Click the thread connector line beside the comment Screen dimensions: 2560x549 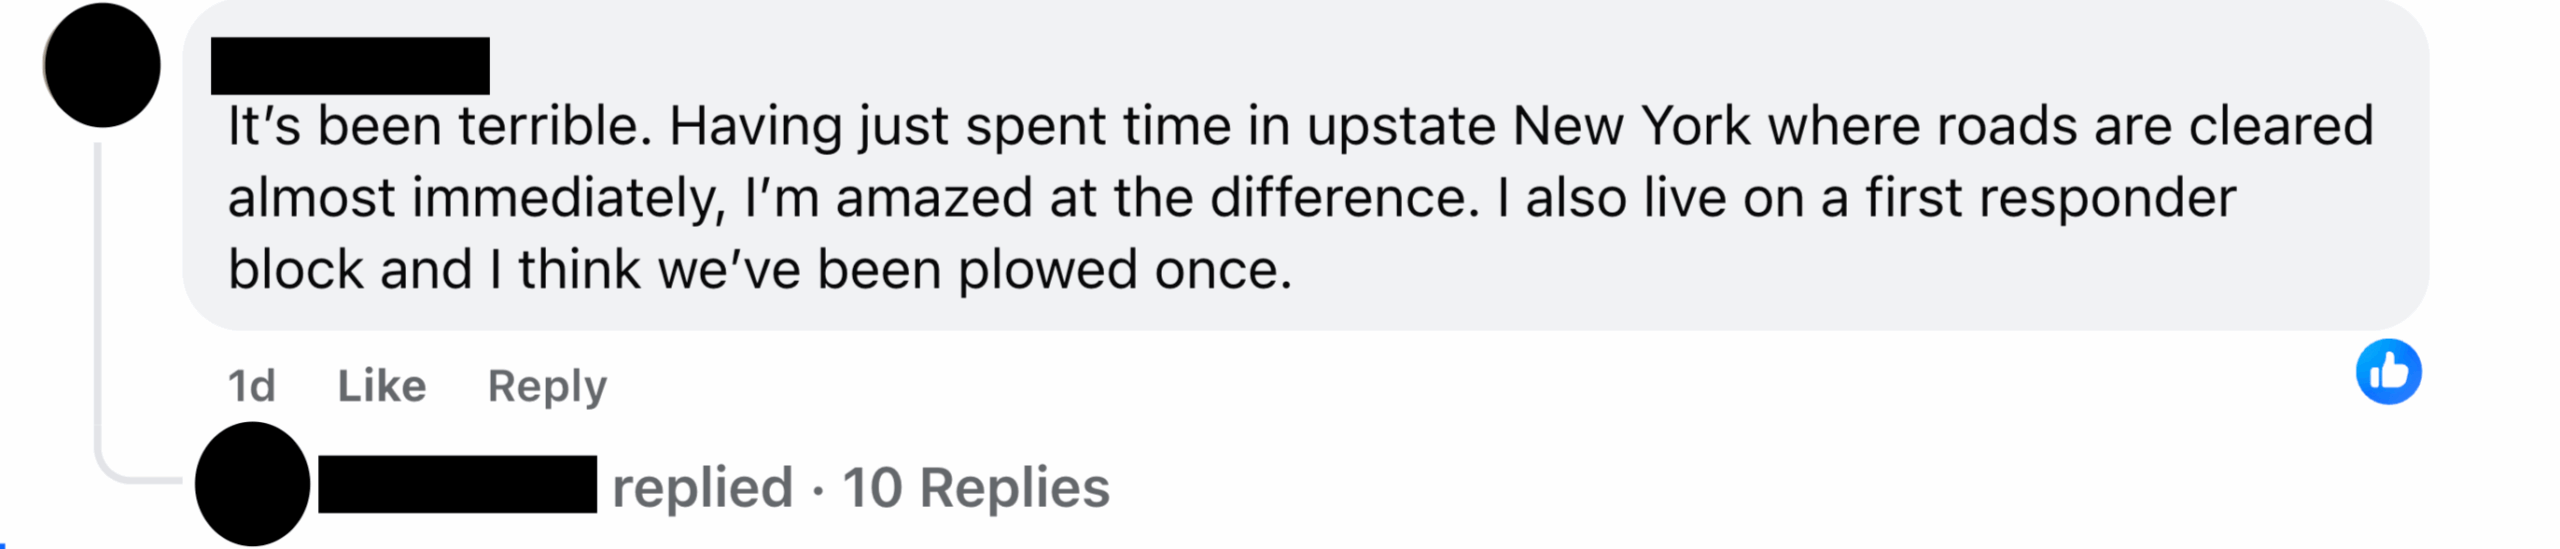pyautogui.click(x=98, y=300)
